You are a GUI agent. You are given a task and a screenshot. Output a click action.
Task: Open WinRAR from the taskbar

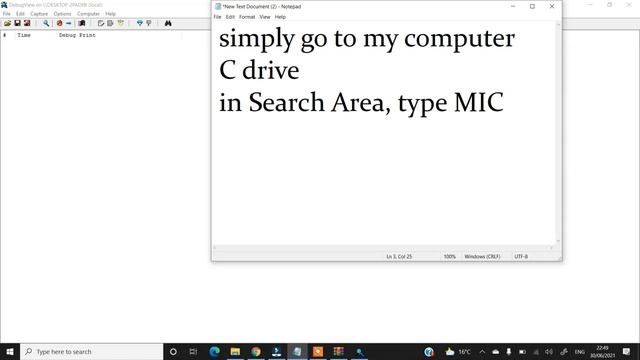coord(338,351)
